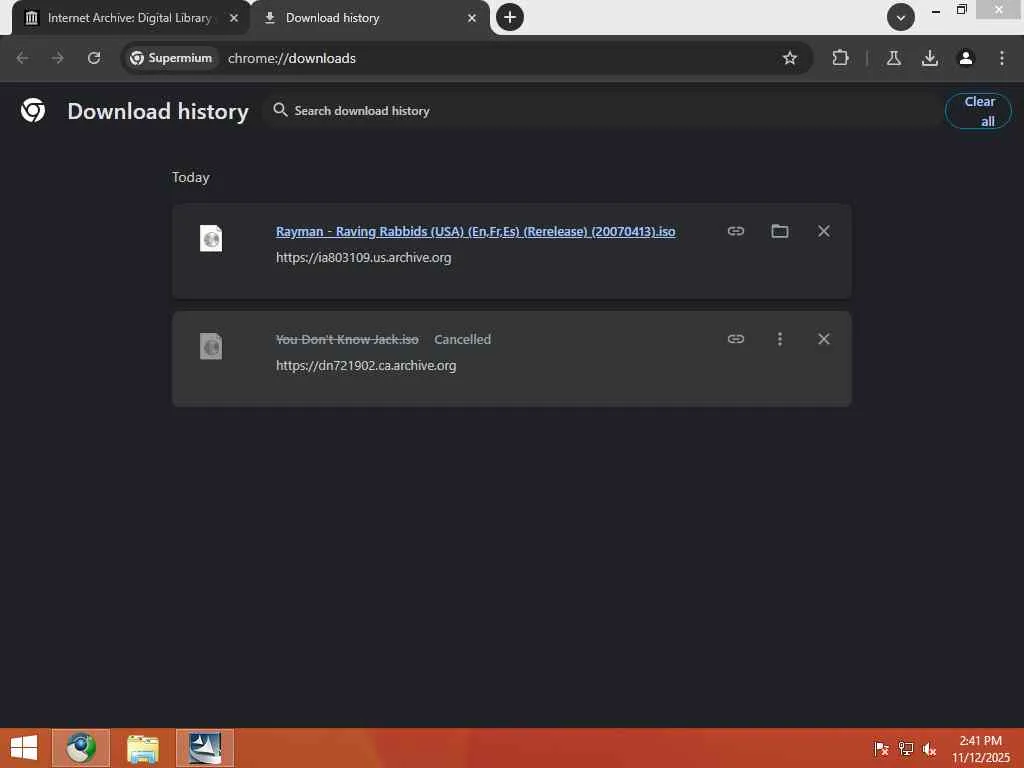Minimize the browser window
The height and width of the screenshot is (768, 1024).
point(935,10)
